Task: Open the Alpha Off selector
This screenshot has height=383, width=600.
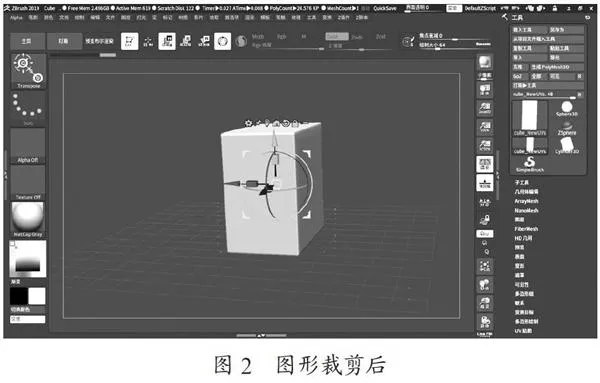Action: (x=28, y=146)
